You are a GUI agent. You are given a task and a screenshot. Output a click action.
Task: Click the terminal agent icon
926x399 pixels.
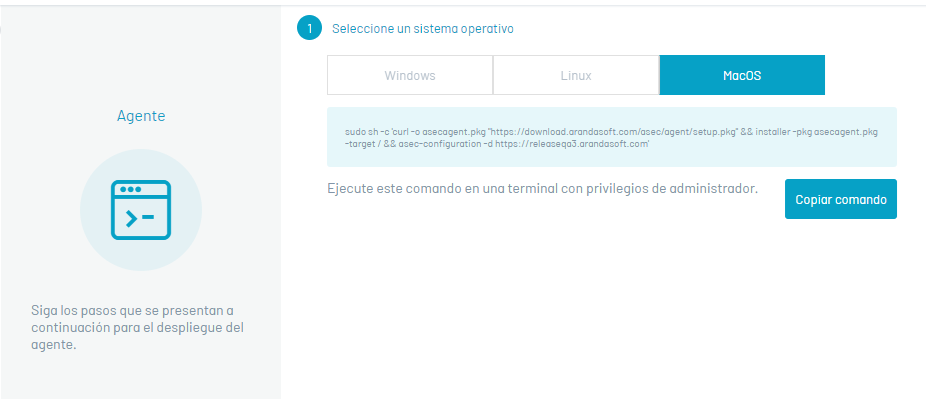(x=141, y=210)
